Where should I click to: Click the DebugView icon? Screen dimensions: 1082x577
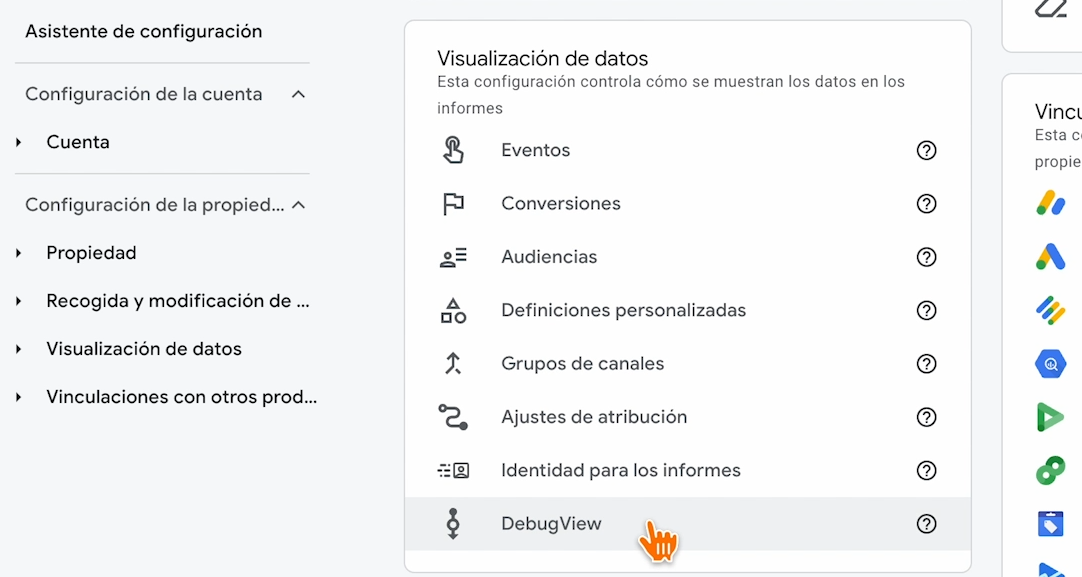click(453, 524)
